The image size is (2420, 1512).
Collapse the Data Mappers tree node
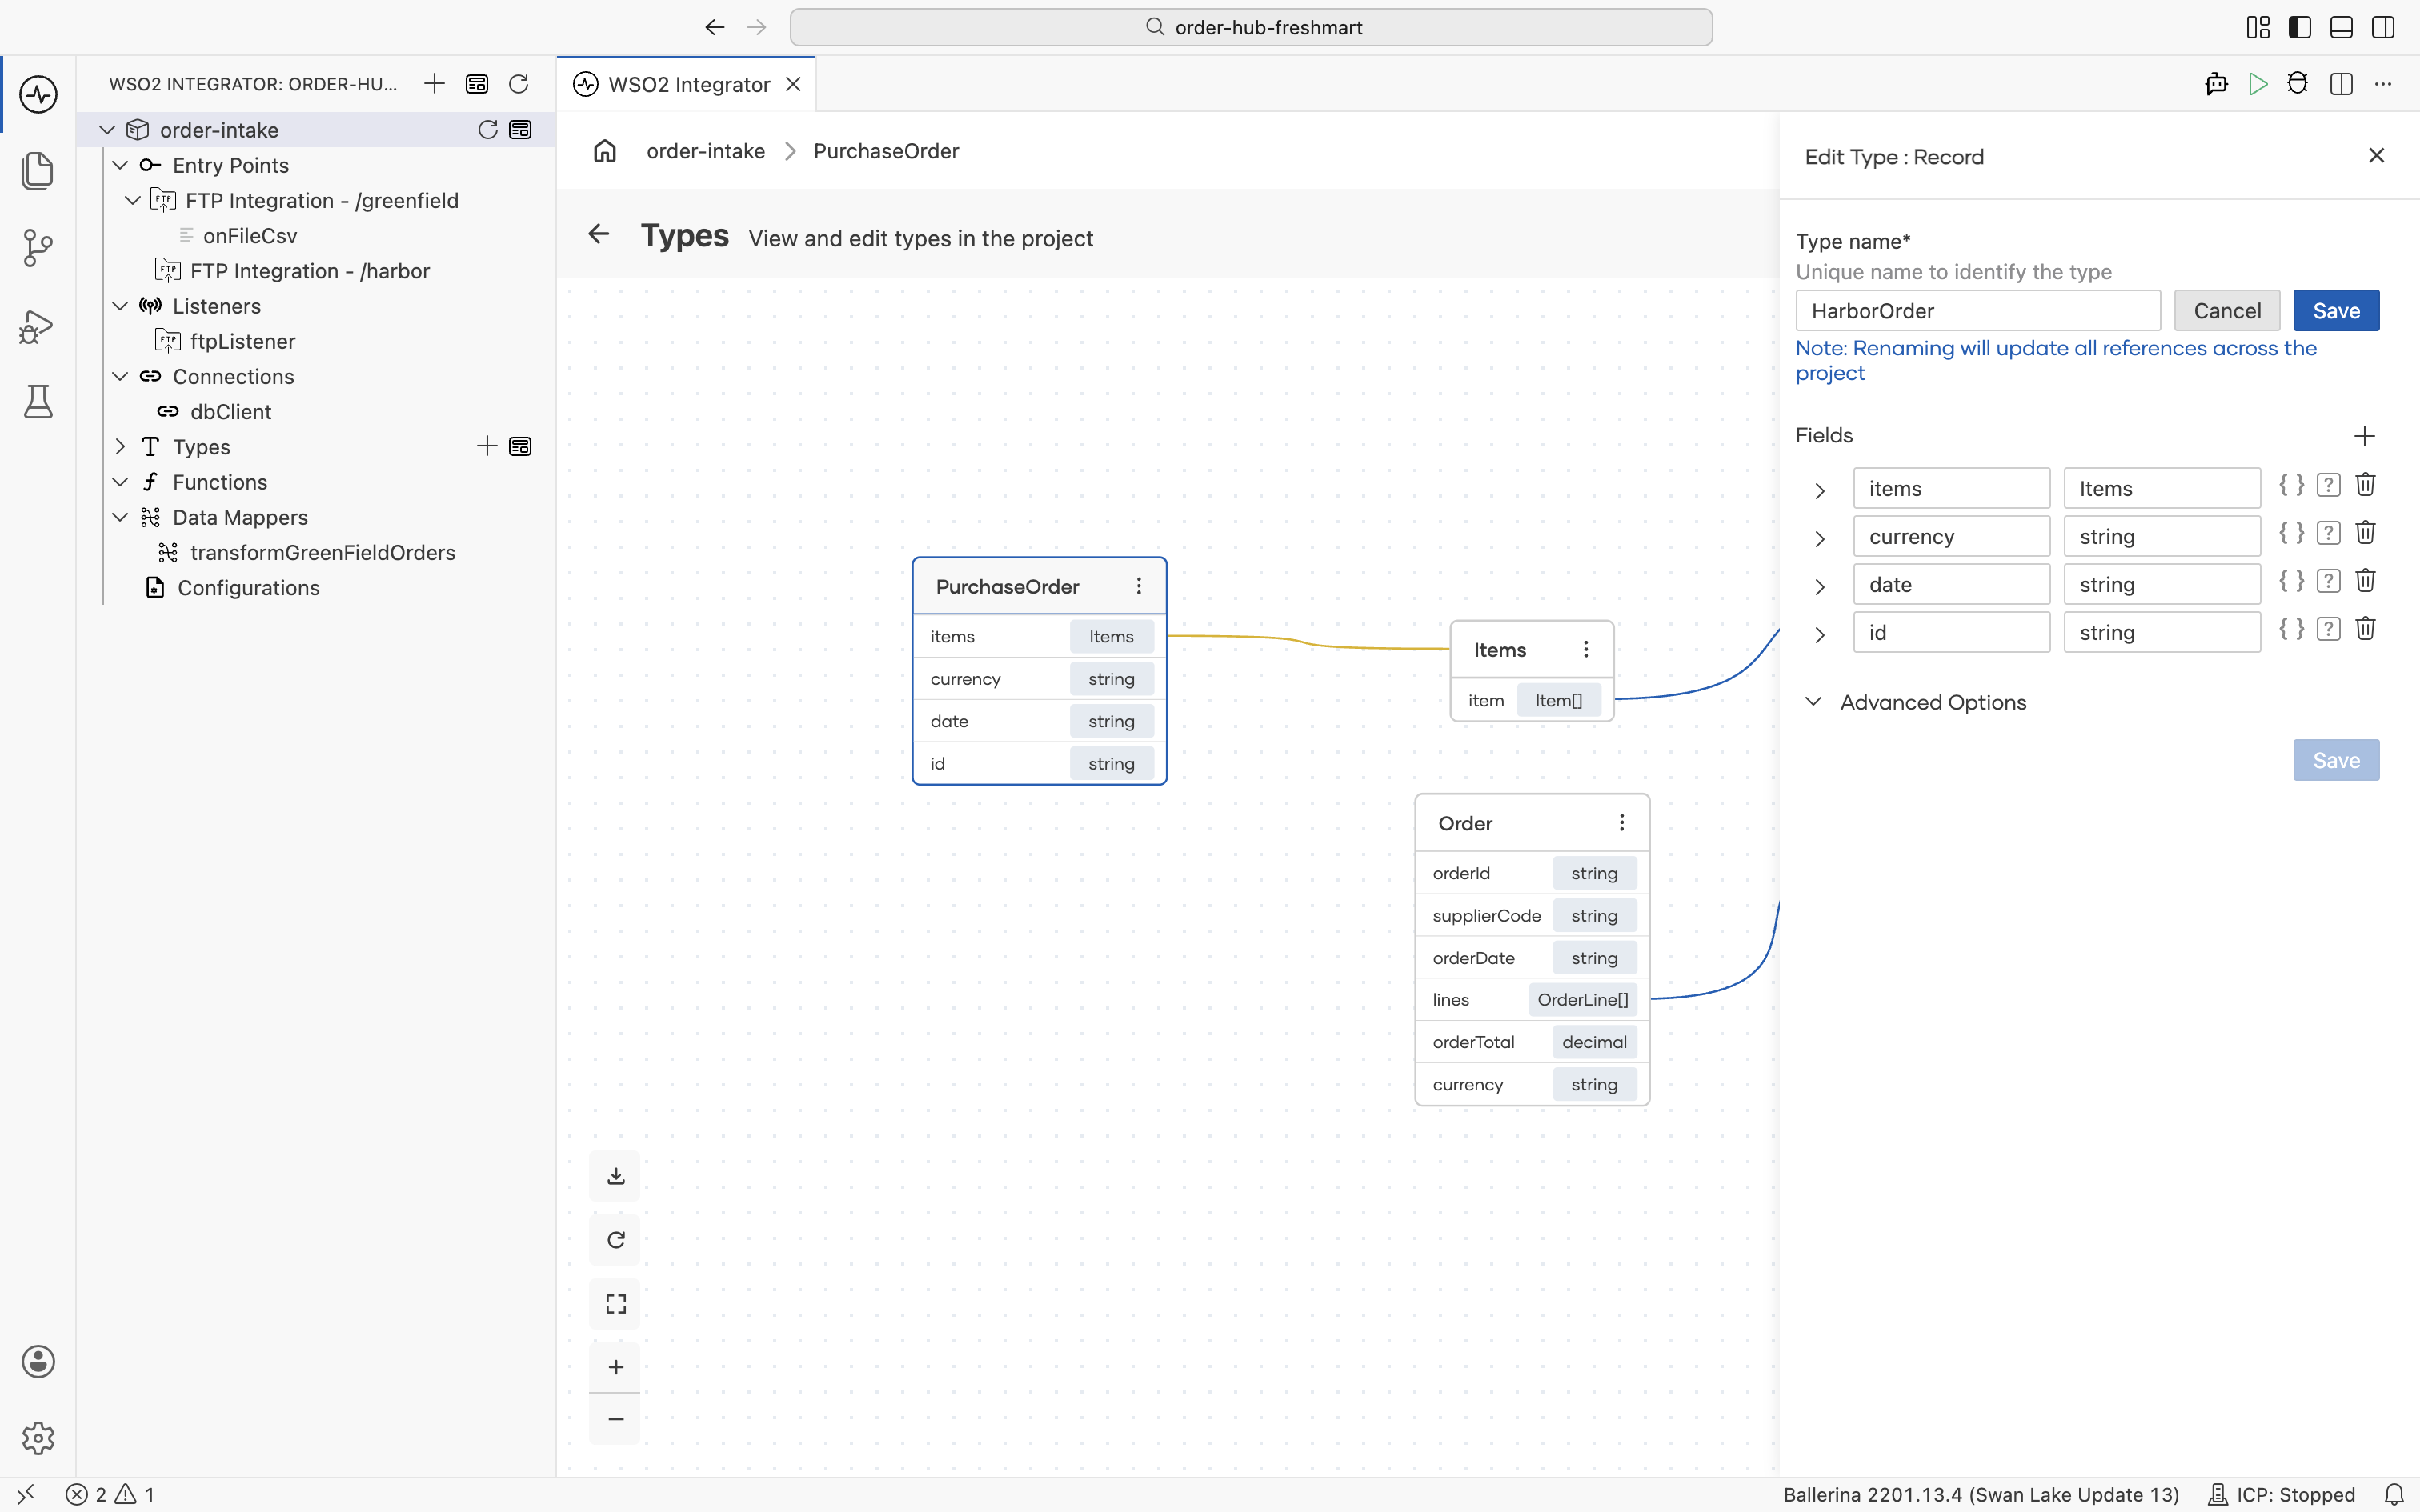(x=120, y=517)
